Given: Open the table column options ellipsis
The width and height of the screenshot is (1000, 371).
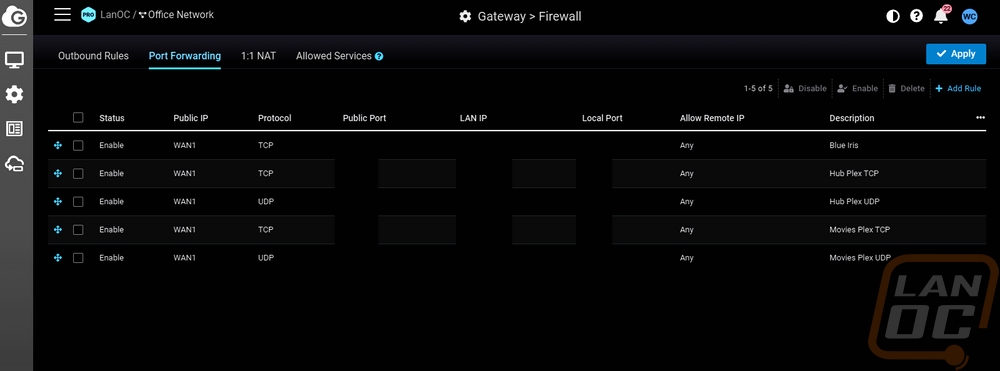Looking at the screenshot, I should tap(980, 118).
